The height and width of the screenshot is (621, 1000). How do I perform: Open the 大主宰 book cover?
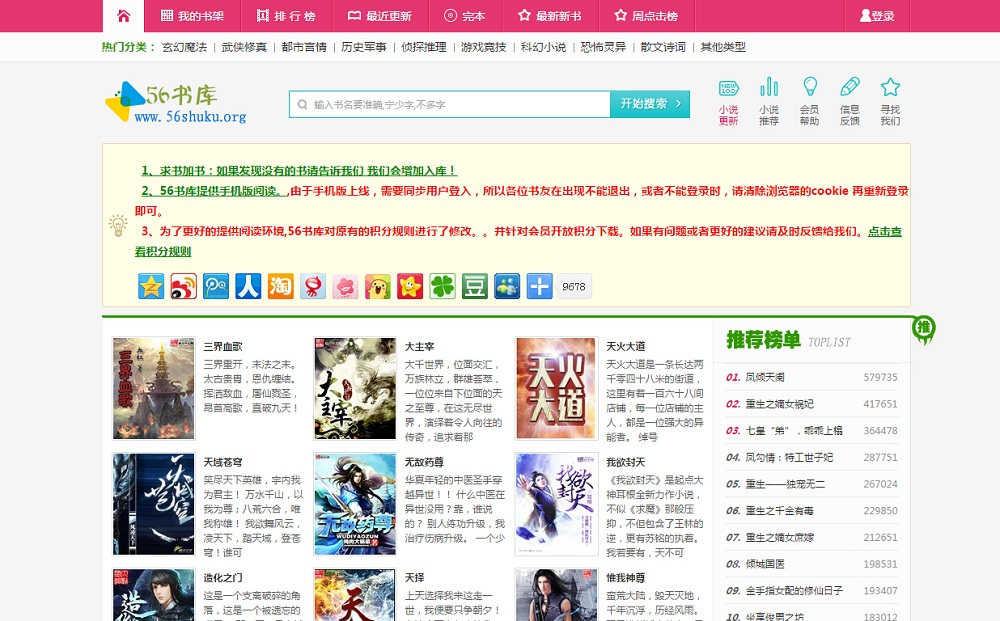(x=355, y=388)
